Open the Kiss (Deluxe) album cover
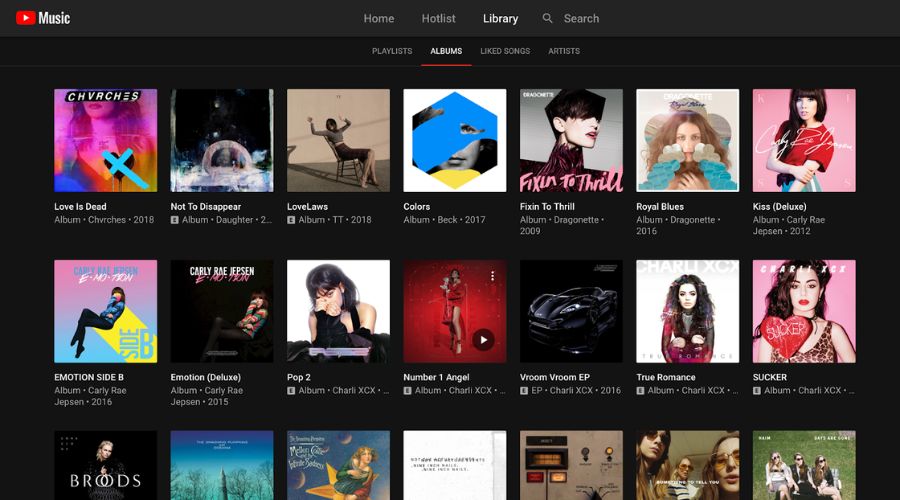The width and height of the screenshot is (900, 500). tap(804, 140)
